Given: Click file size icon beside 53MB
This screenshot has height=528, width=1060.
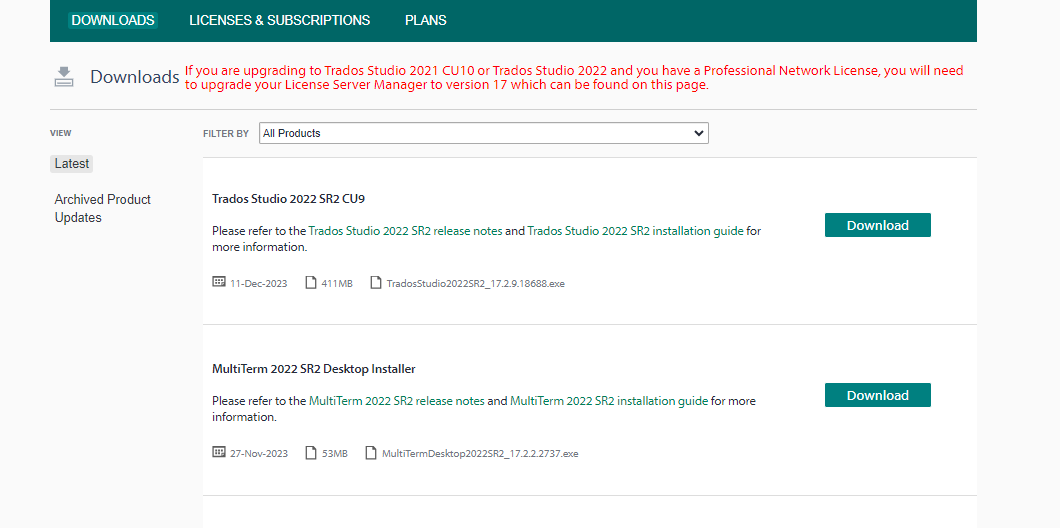Looking at the screenshot, I should tap(311, 452).
